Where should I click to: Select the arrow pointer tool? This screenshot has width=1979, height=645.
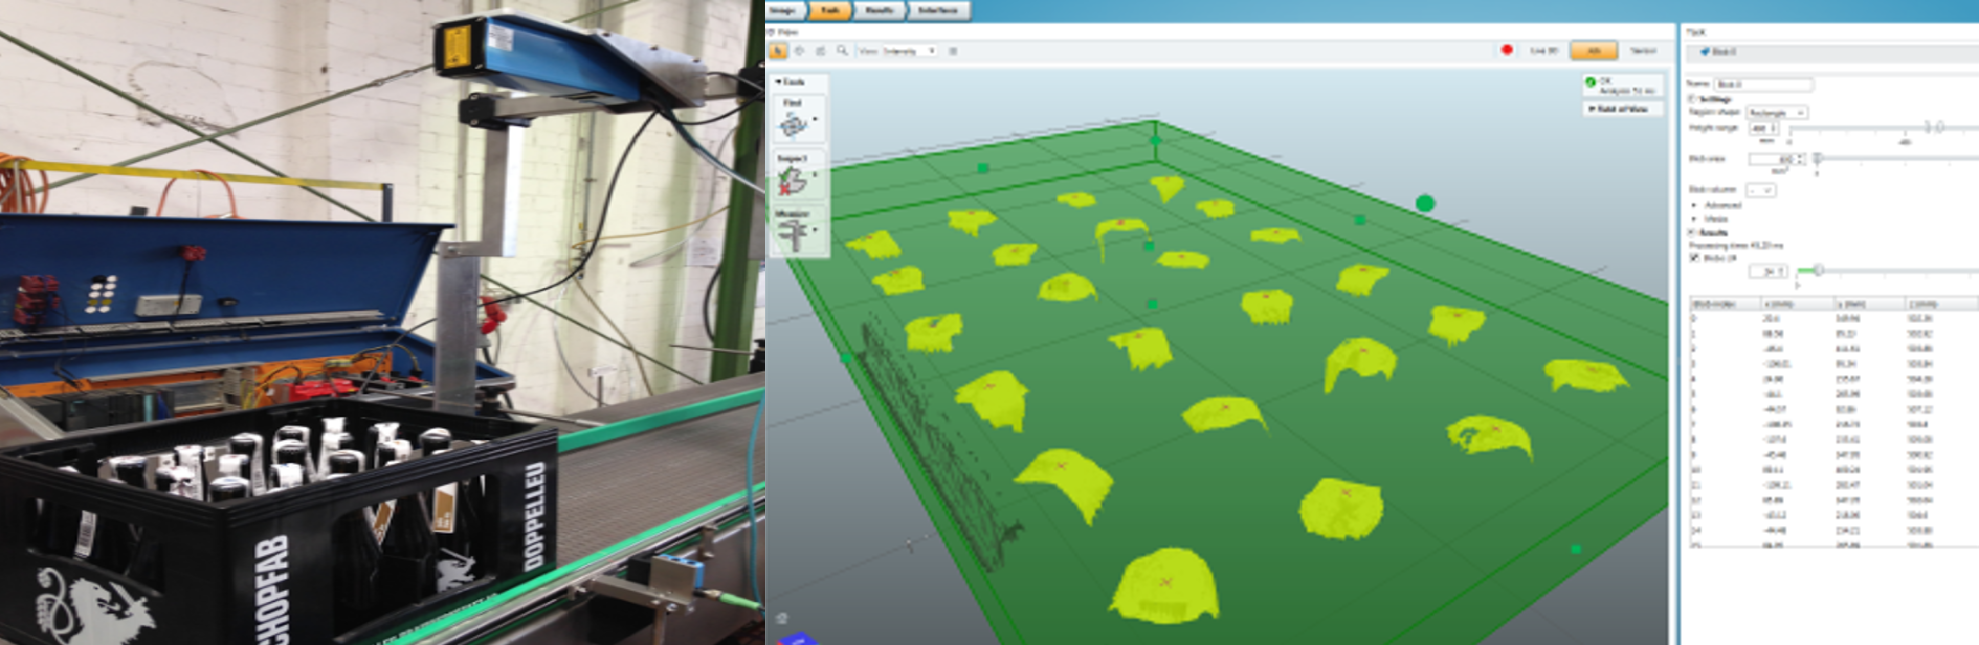tap(778, 51)
